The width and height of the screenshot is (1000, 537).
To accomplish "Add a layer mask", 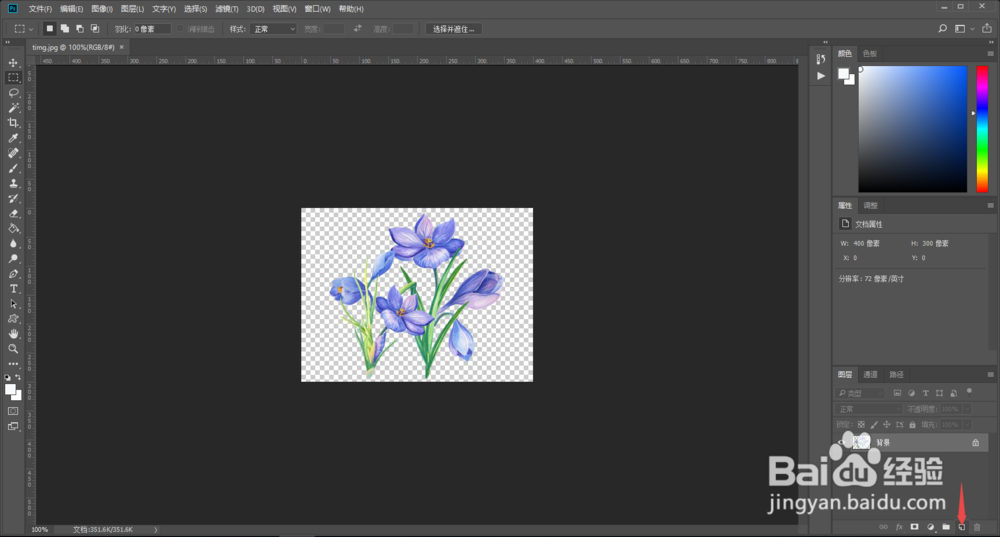I will 915,527.
